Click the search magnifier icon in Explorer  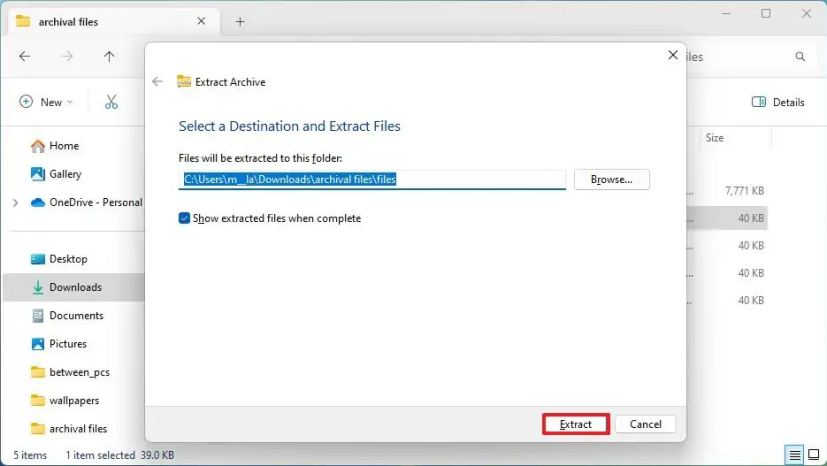point(800,56)
